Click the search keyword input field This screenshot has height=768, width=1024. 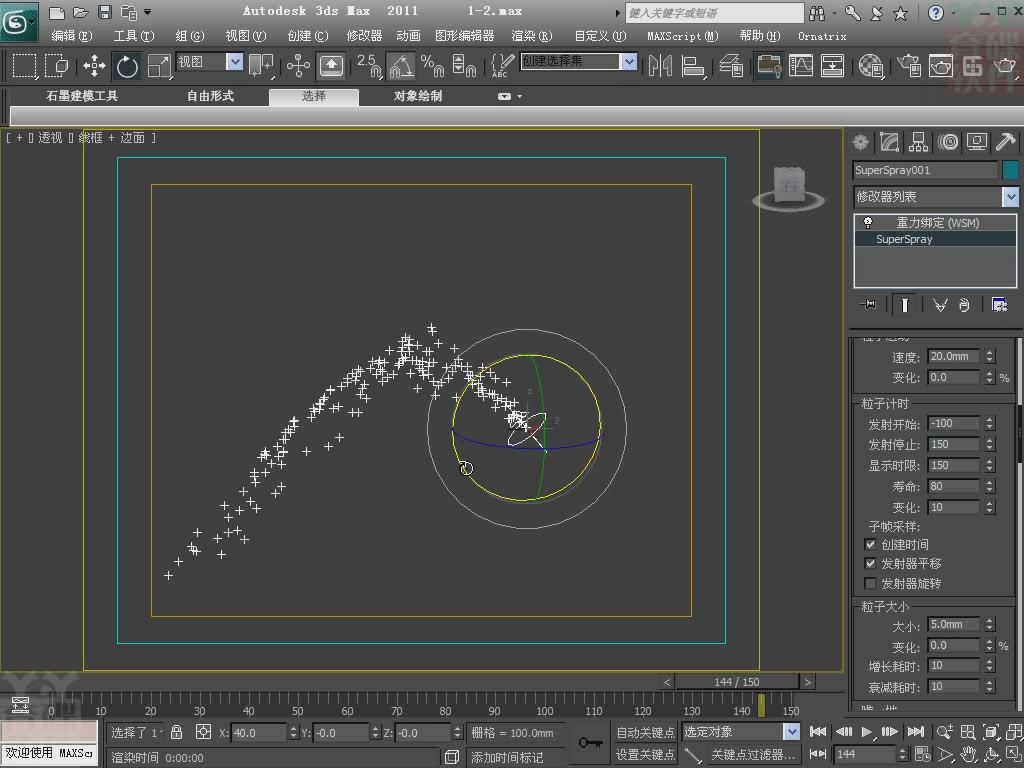click(714, 12)
